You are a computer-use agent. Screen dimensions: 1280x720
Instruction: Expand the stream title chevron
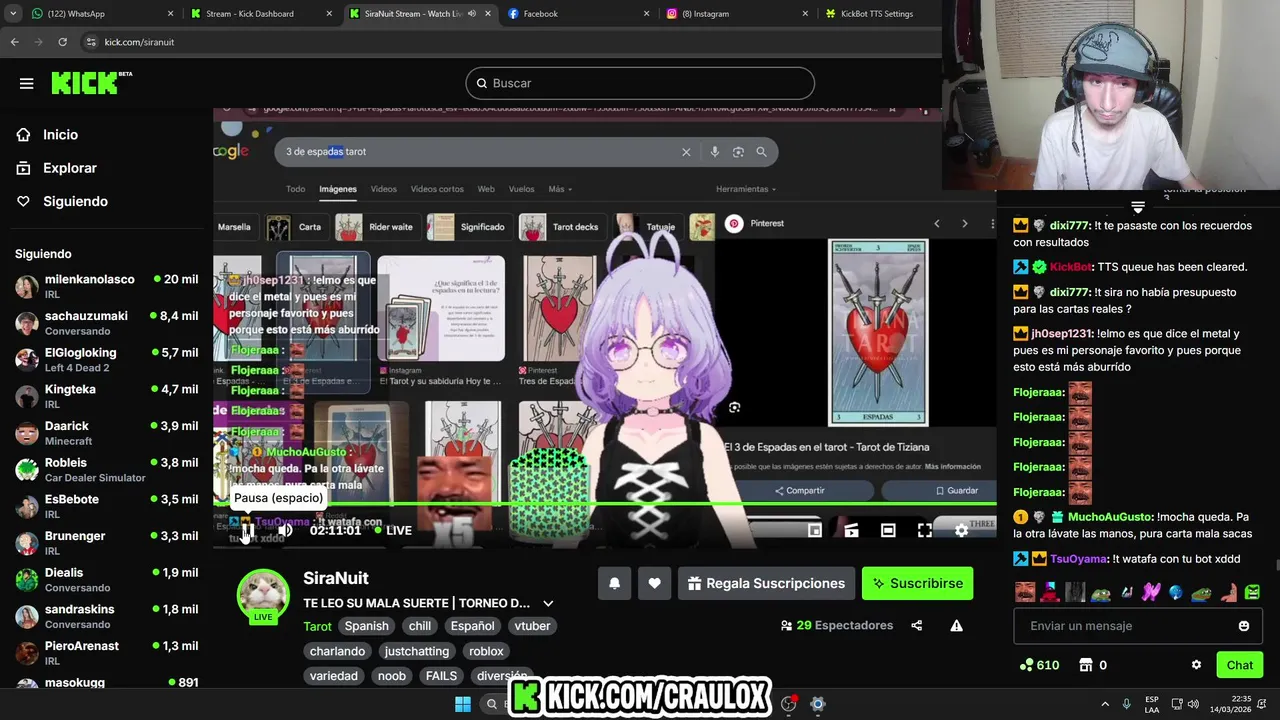pyautogui.click(x=548, y=603)
